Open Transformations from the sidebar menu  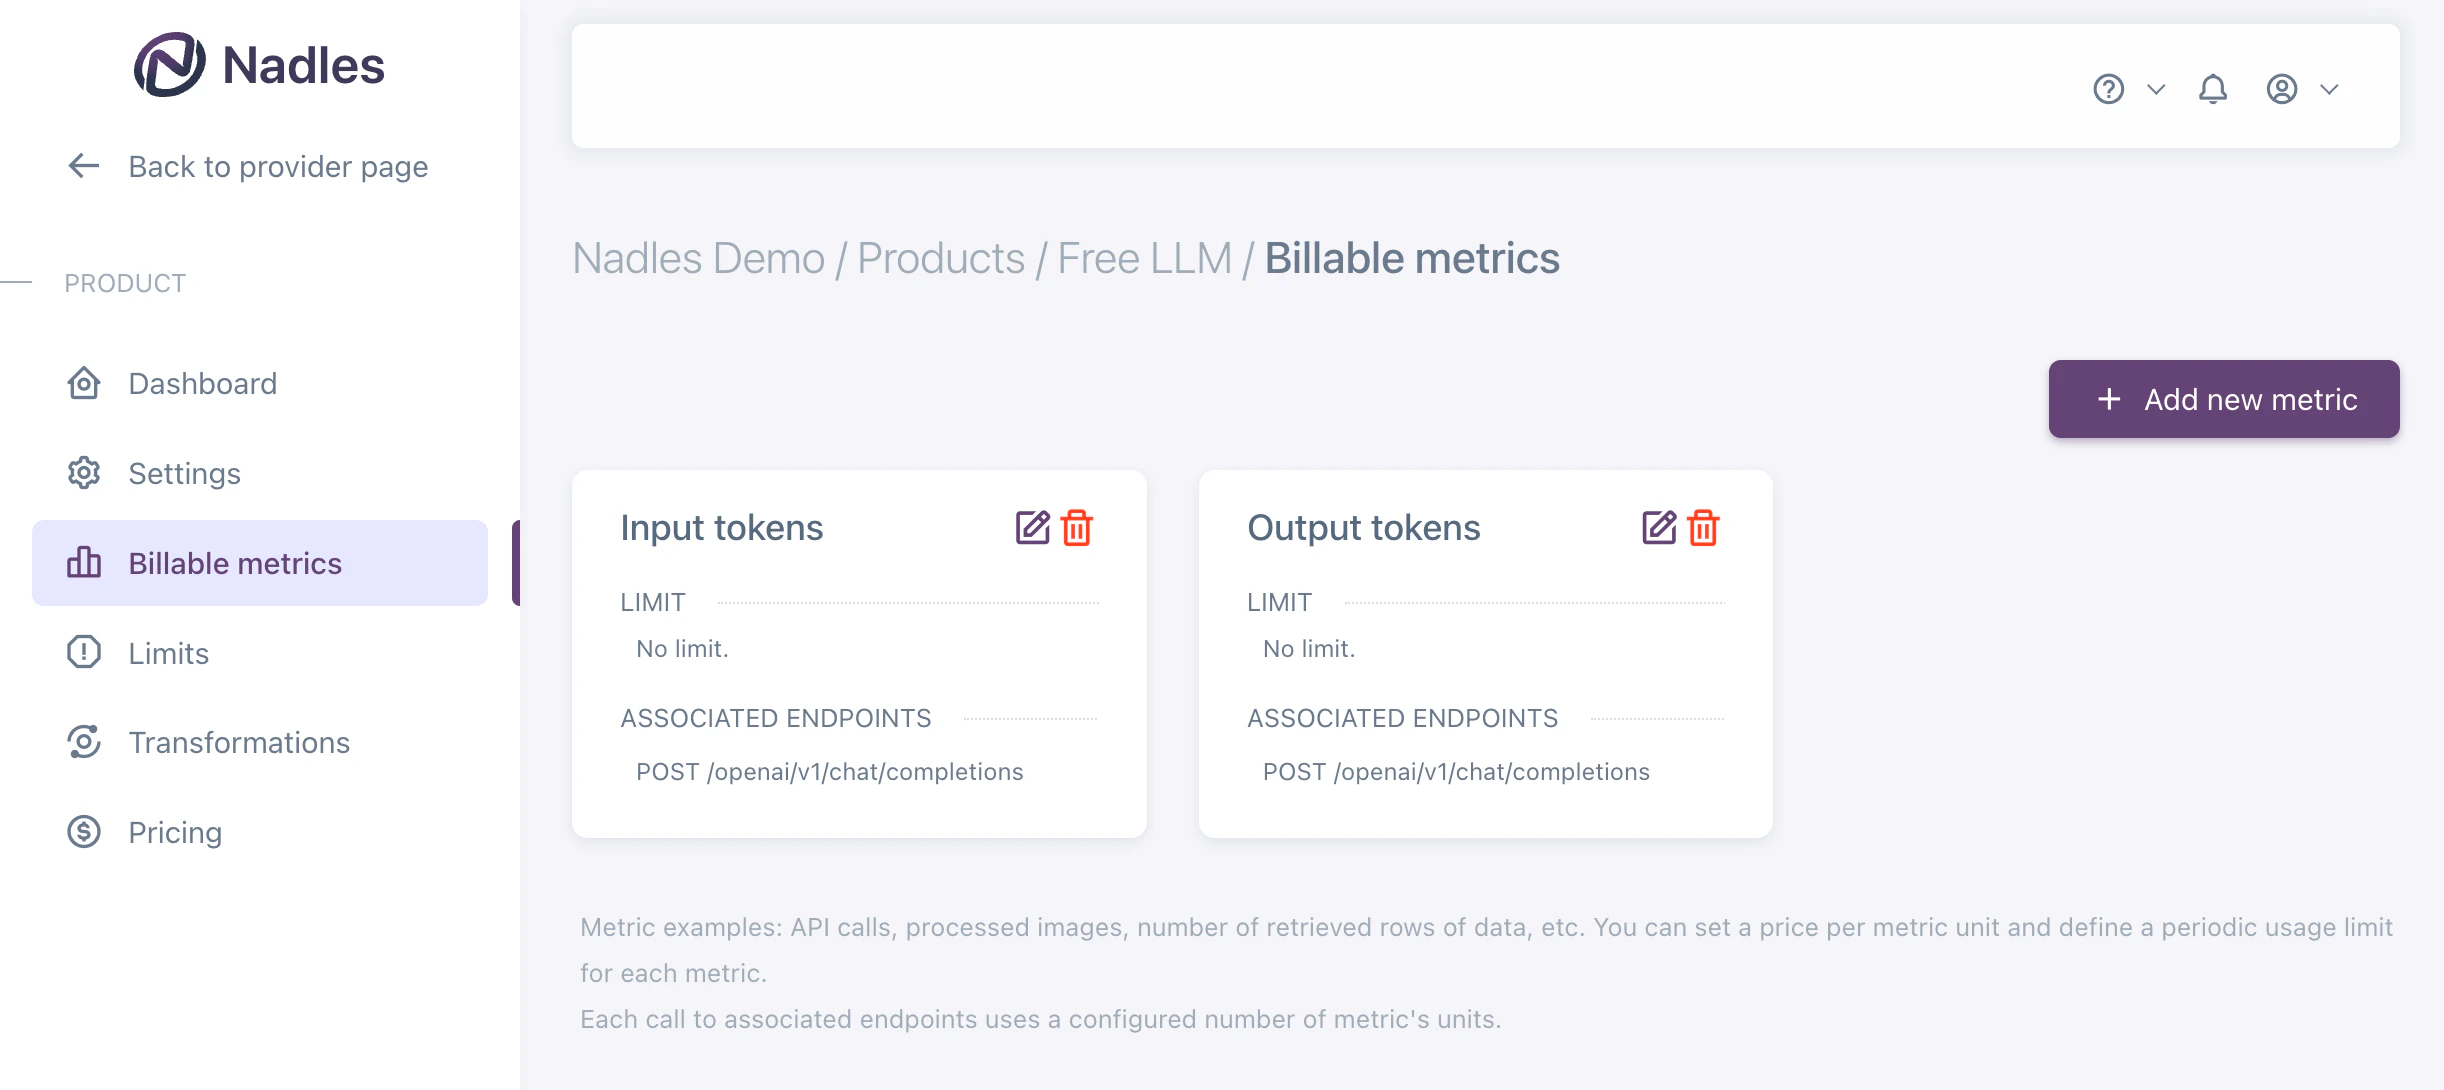(239, 742)
